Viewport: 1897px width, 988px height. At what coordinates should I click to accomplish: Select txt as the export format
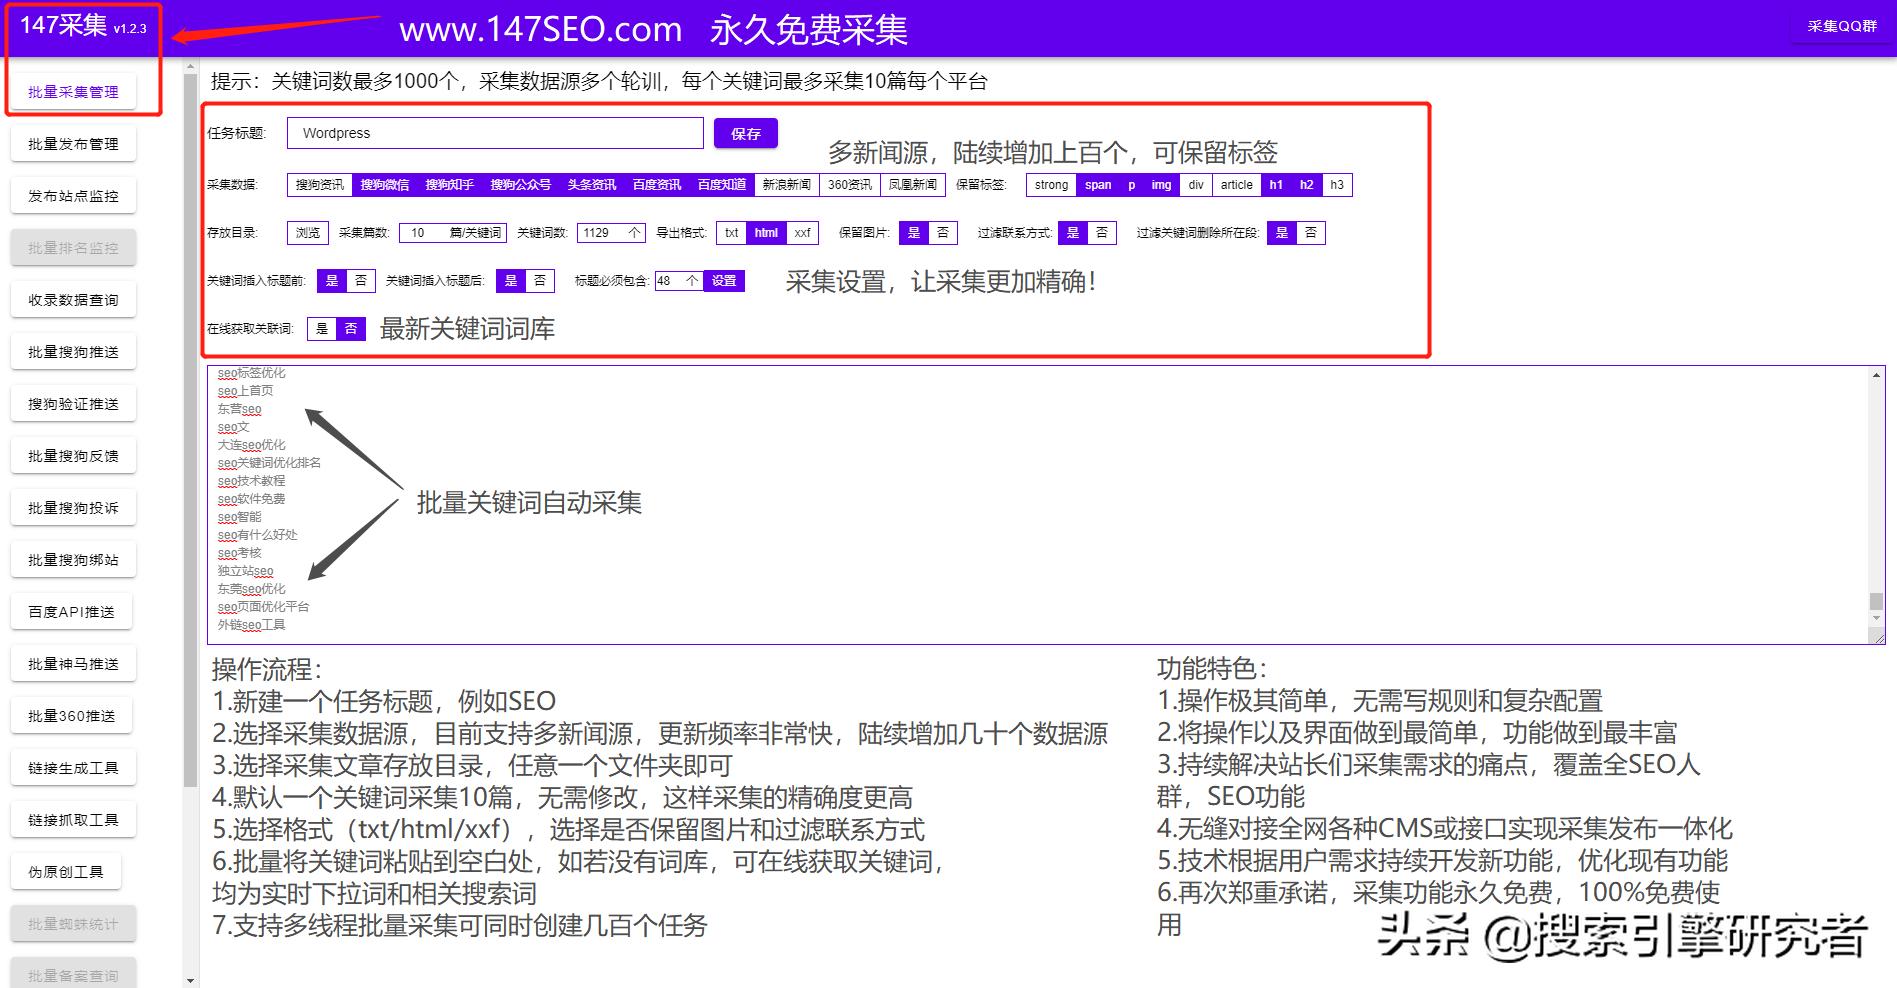click(x=731, y=232)
